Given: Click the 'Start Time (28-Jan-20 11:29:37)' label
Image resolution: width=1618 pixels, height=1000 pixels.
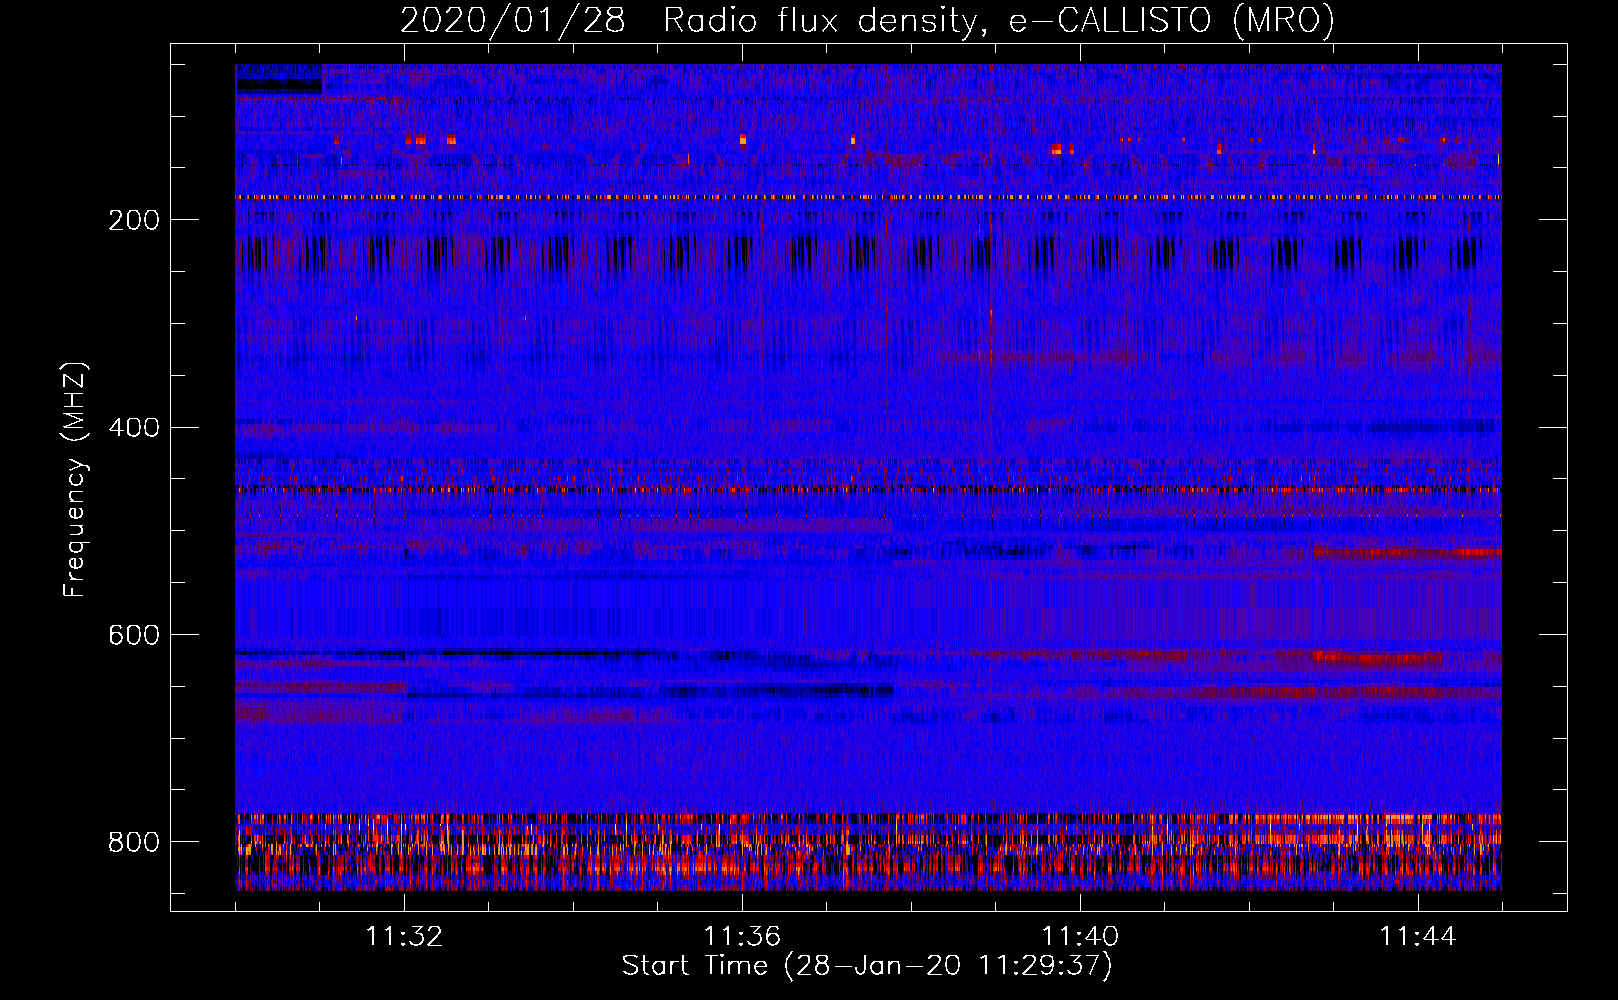Looking at the screenshot, I should (867, 966).
